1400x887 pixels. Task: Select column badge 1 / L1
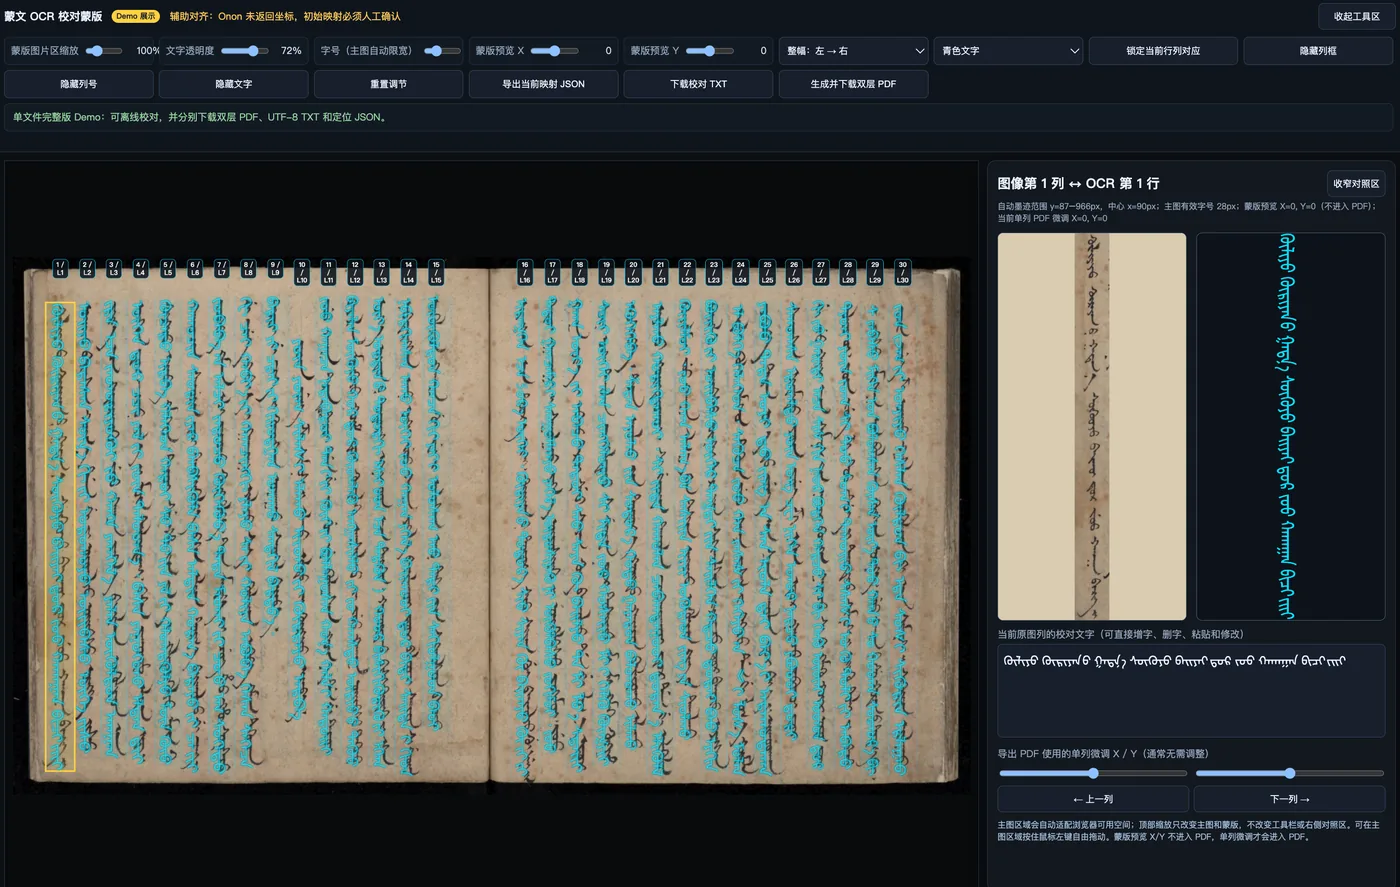pyautogui.click(x=60, y=269)
